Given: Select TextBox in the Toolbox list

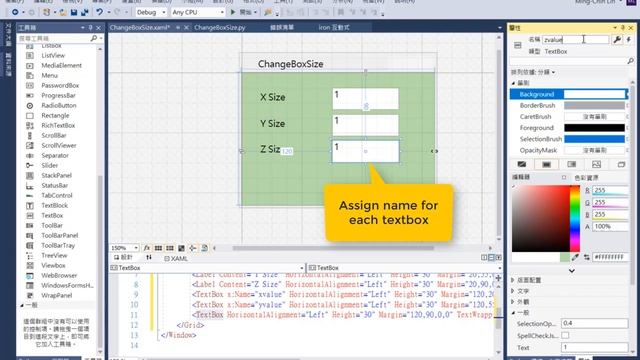Looking at the screenshot, I should [x=52, y=215].
